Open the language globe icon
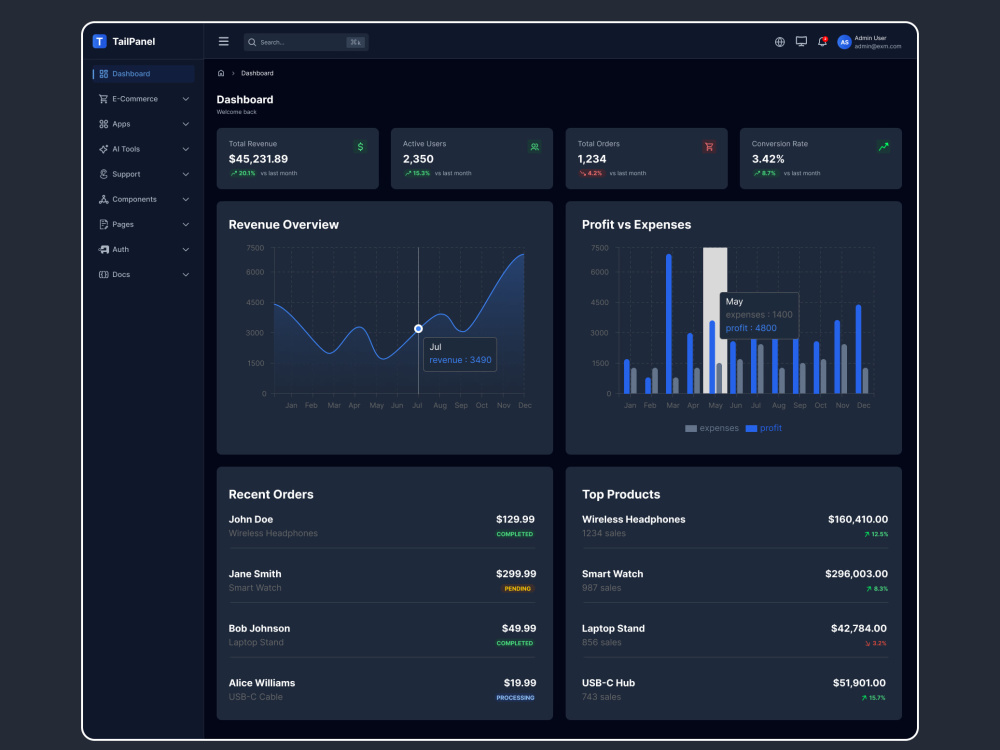The height and width of the screenshot is (750, 1000). coord(779,42)
